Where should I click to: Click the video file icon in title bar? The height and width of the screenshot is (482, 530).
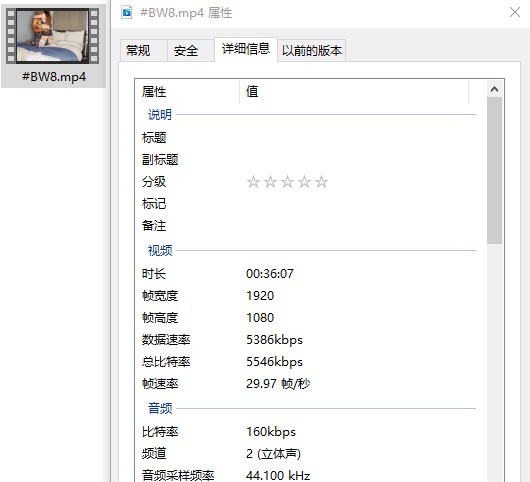(127, 13)
